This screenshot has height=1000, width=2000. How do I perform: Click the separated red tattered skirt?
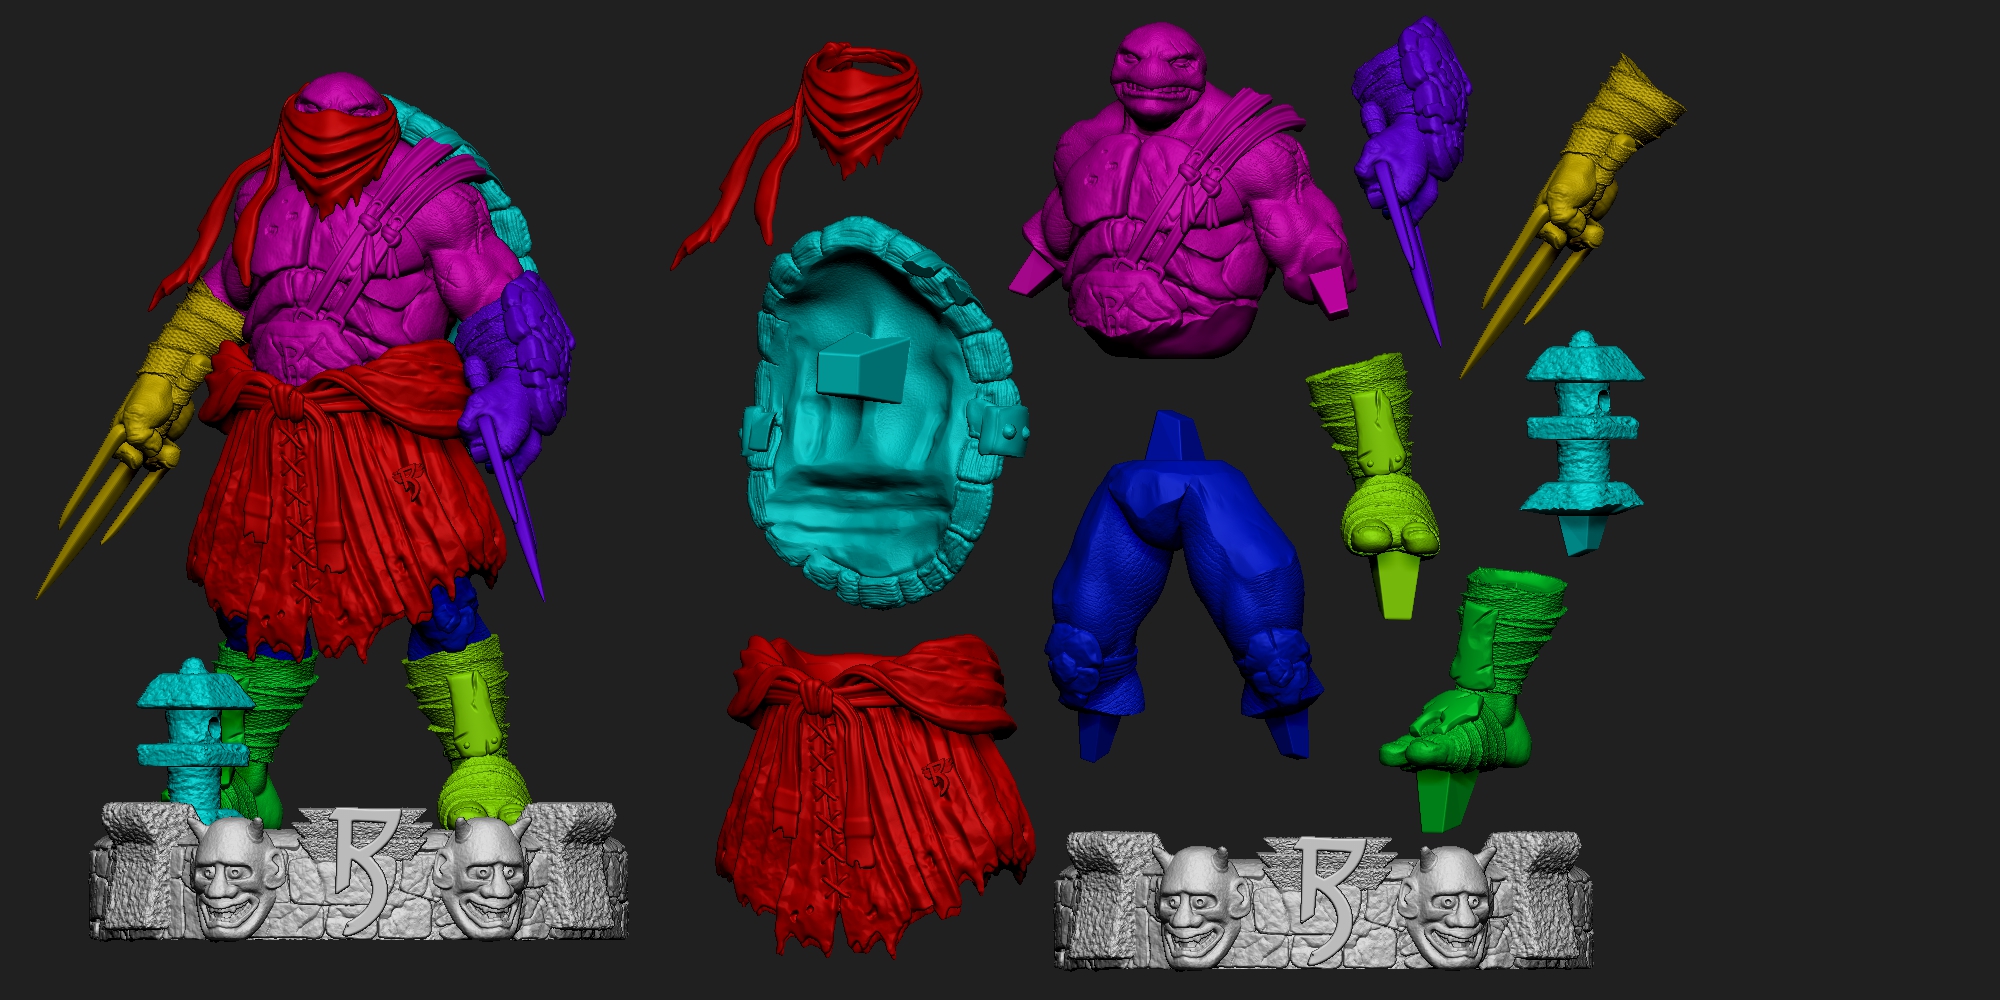click(x=875, y=790)
